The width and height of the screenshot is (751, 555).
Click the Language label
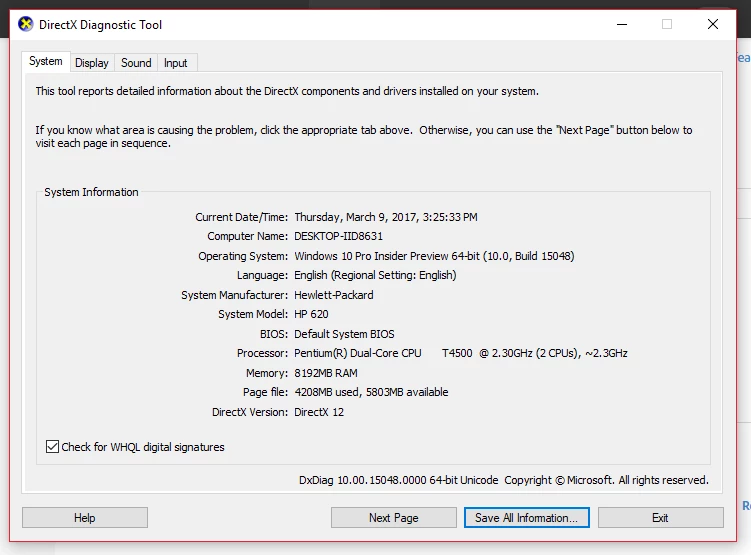pos(262,275)
